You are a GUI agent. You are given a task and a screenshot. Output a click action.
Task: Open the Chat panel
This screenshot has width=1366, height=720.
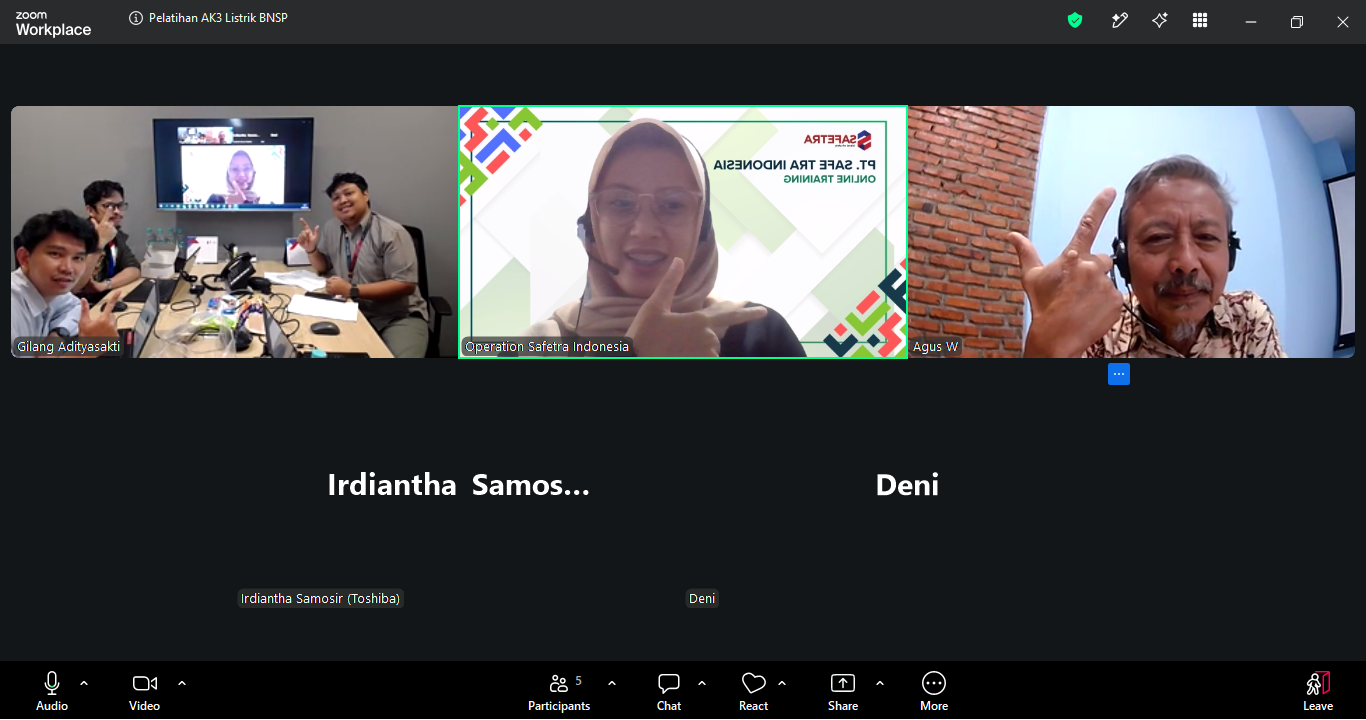[x=669, y=691]
